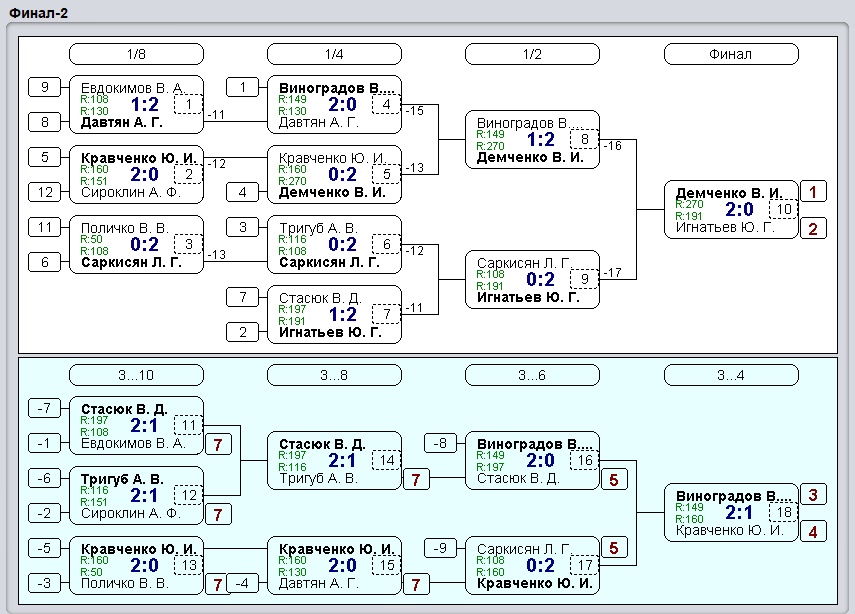Click the Финал round header

731,54
